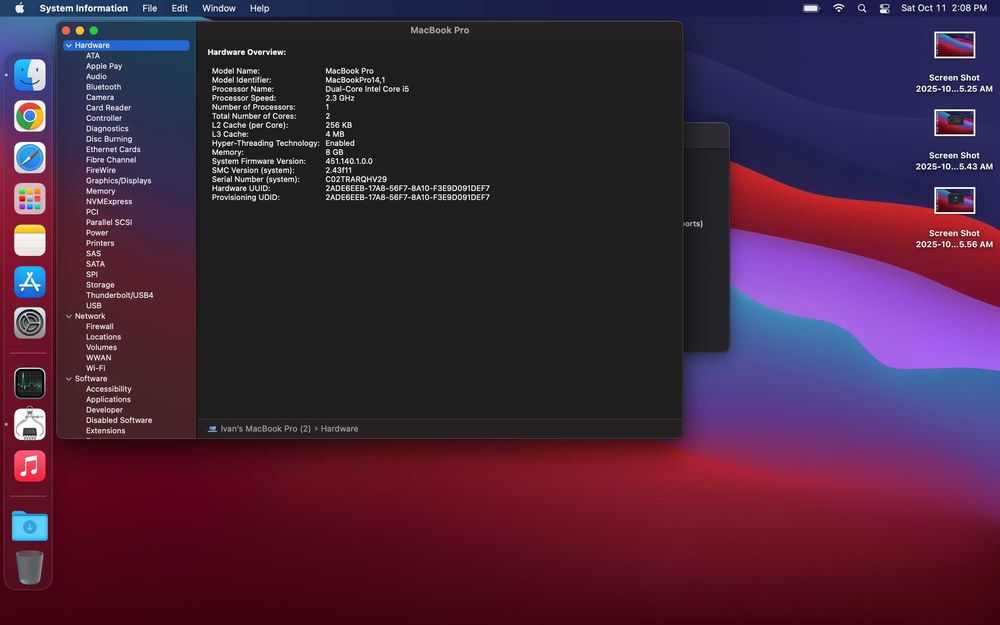Select Graphics/Displays in the sidebar
This screenshot has height=625, width=1000.
pyautogui.click(x=119, y=180)
